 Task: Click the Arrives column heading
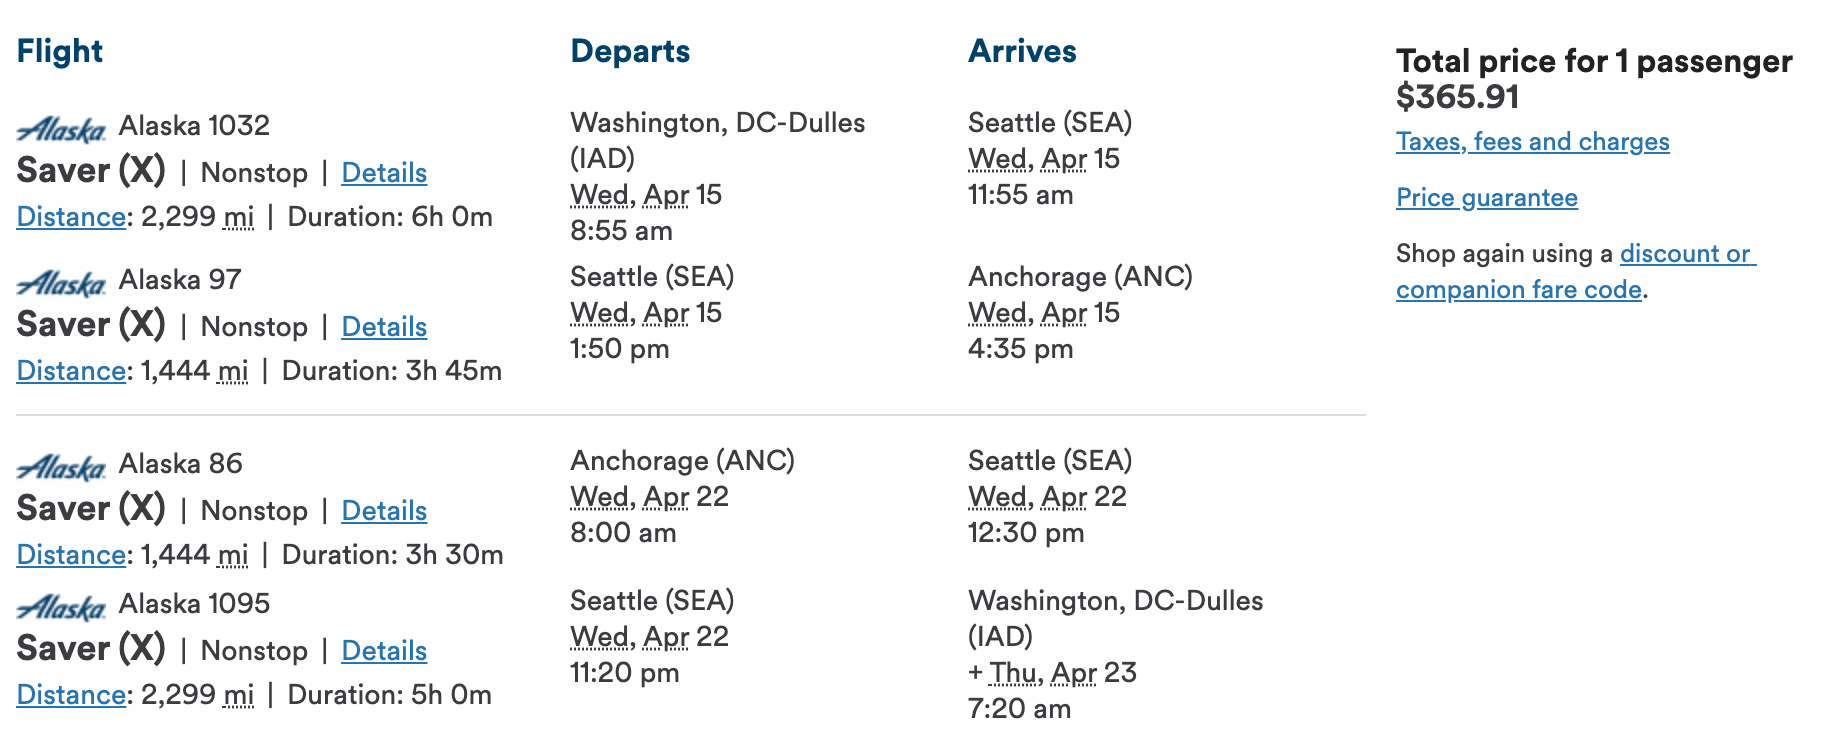[x=1022, y=51]
